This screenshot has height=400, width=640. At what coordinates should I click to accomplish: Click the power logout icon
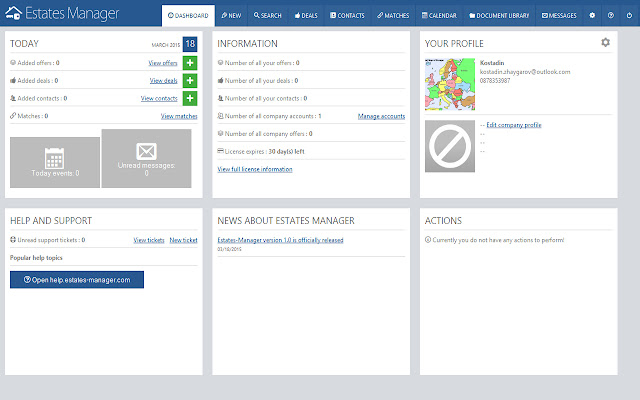[629, 16]
